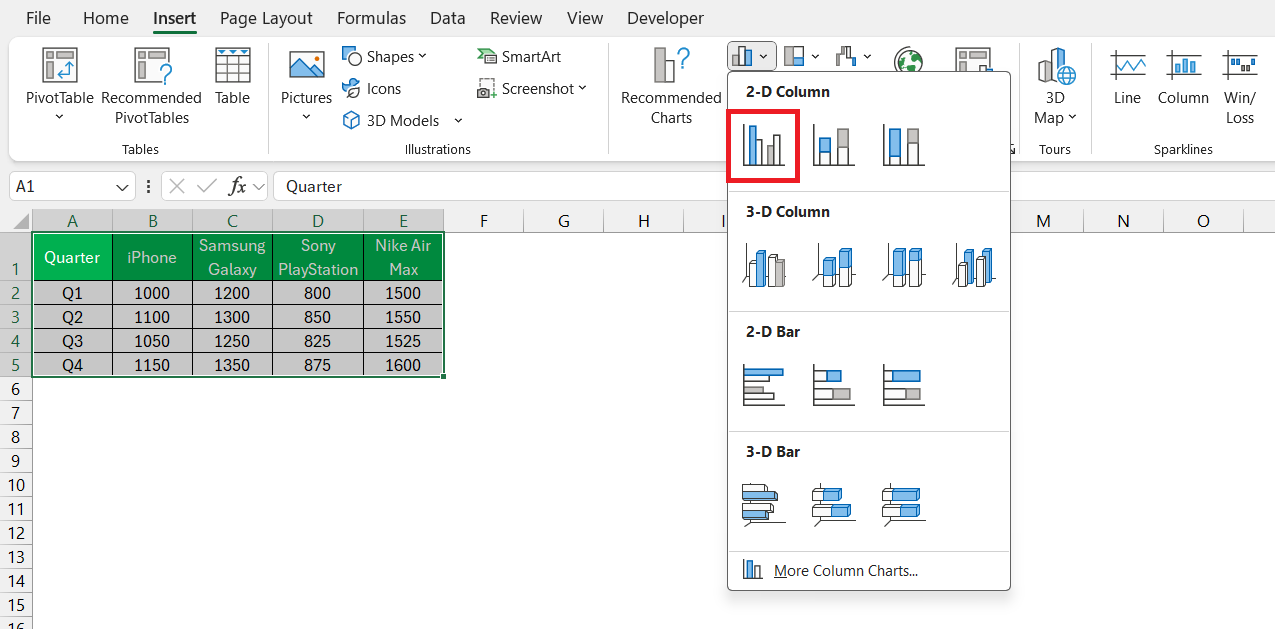
Task: Open the PivotTable dropdown arrow
Action: pyautogui.click(x=59, y=118)
